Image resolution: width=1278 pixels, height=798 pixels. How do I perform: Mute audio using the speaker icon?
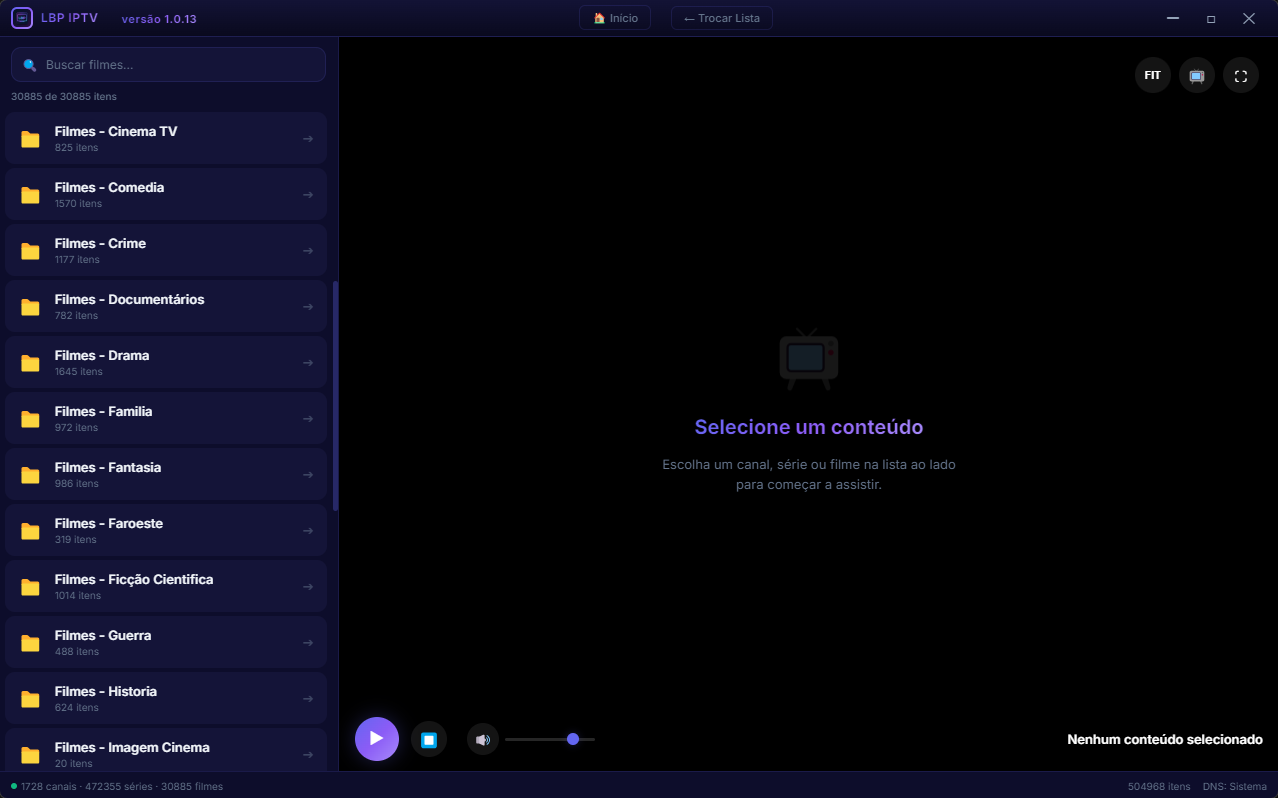483,740
